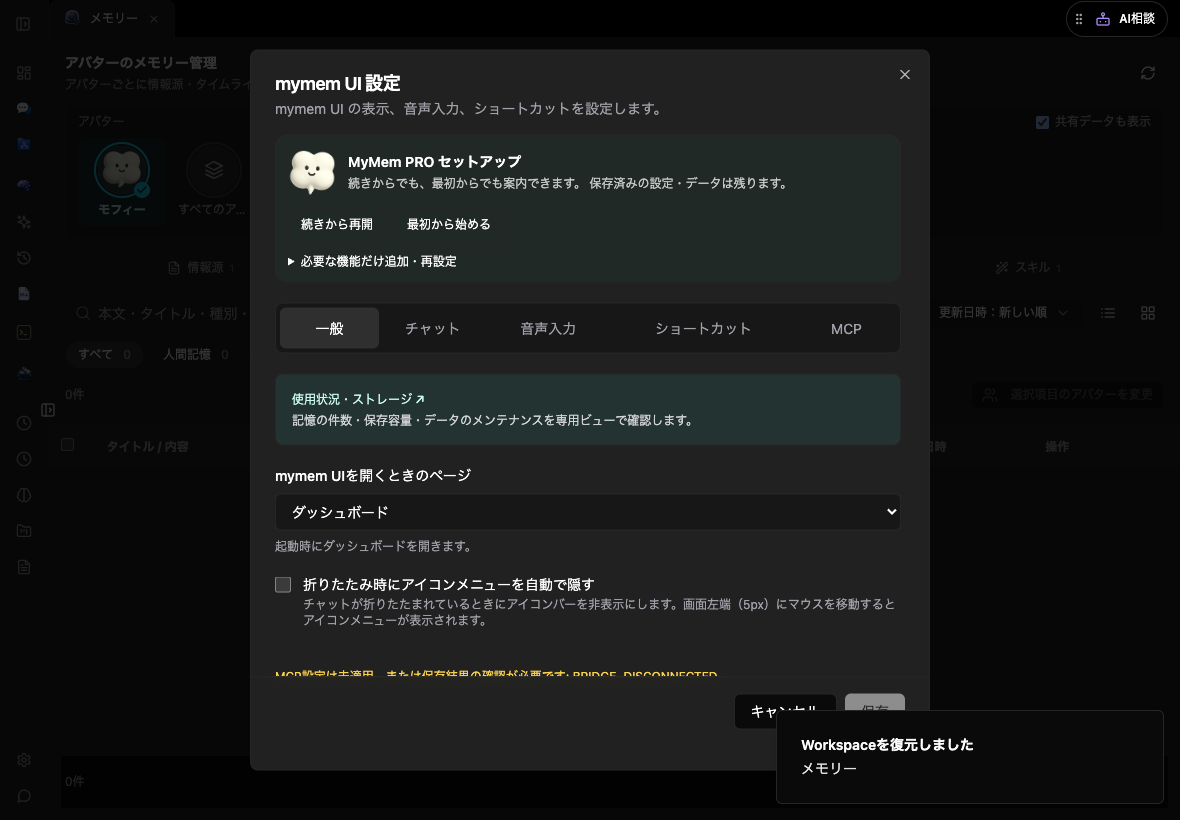This screenshot has width=1180, height=820.
Task: Open the スキル tab in memory page
Action: (x=1028, y=268)
